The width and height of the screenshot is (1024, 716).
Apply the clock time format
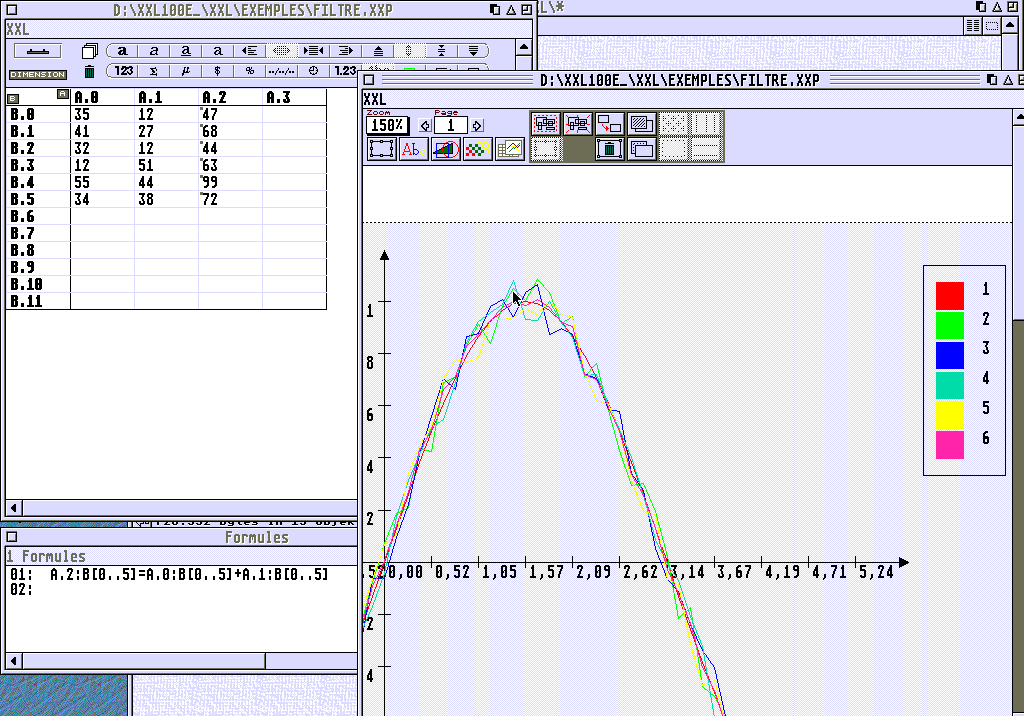[x=313, y=71]
